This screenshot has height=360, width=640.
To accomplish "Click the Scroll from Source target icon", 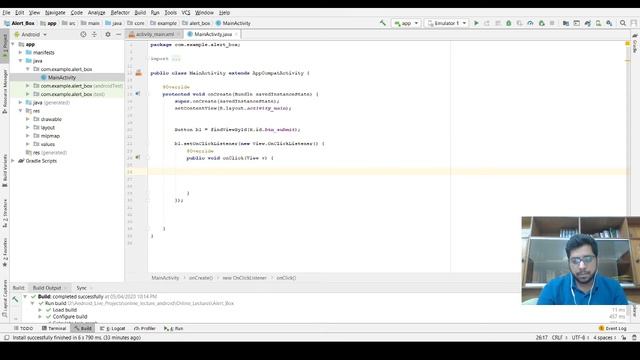I will 83,35.
